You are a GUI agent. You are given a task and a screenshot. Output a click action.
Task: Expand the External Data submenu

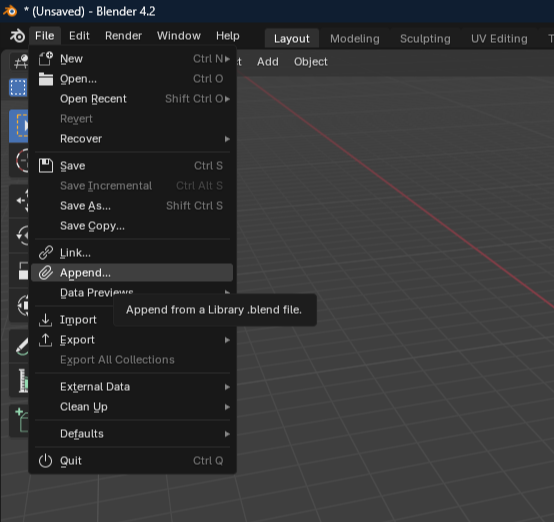tap(132, 387)
